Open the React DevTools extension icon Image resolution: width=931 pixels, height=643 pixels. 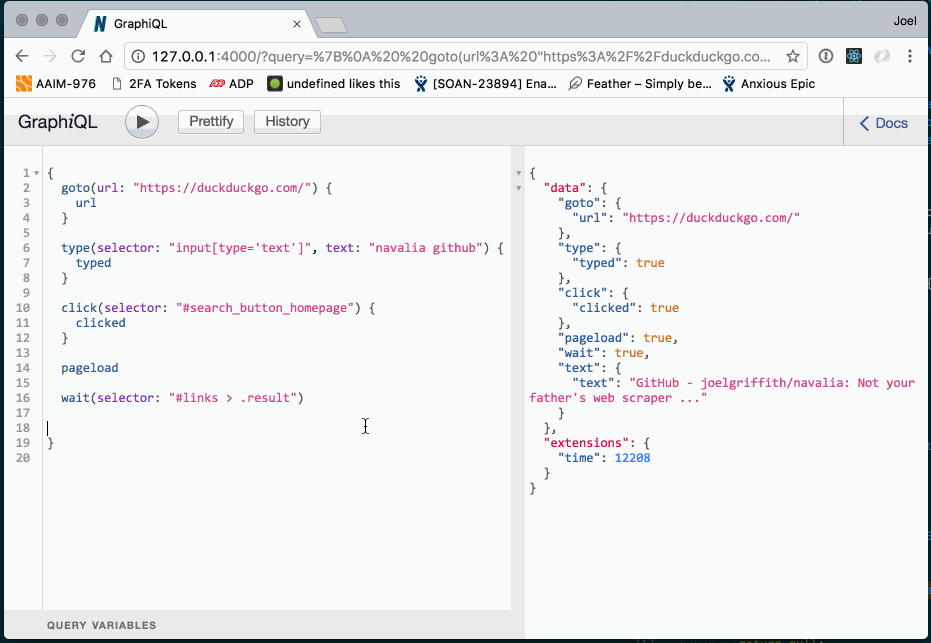point(854,56)
